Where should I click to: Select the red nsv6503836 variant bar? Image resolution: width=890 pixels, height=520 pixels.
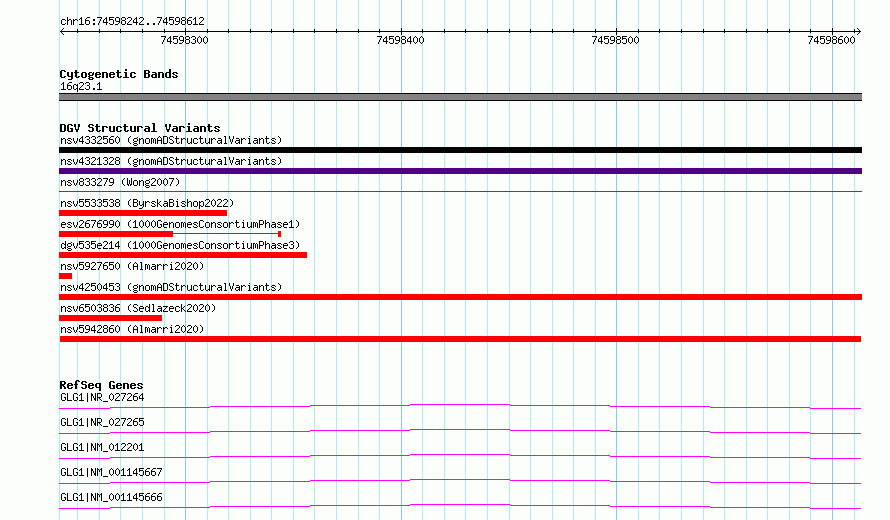[x=111, y=318]
